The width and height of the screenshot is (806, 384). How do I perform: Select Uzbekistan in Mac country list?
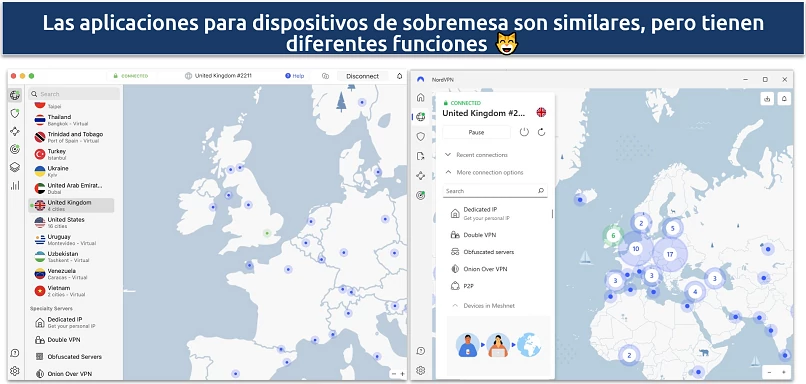pyautogui.click(x=71, y=257)
